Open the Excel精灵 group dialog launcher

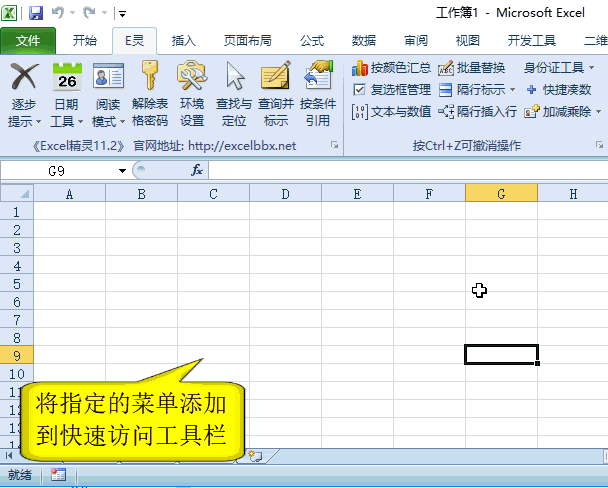click(334, 145)
